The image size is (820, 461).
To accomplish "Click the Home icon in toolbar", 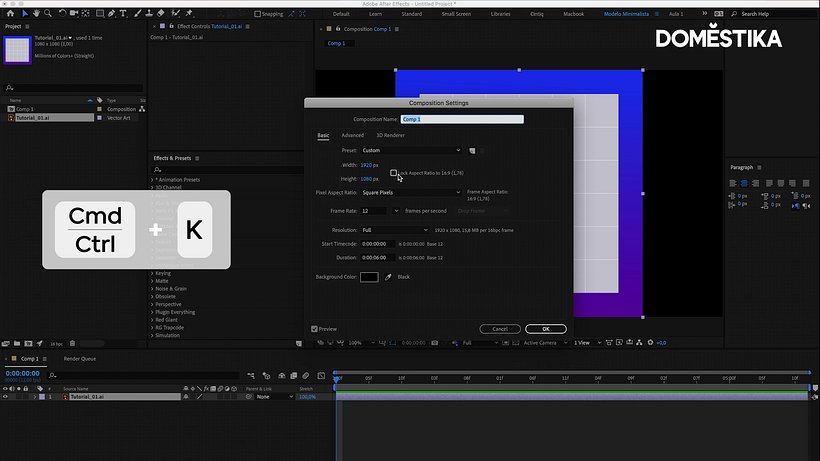I will tap(10, 14).
